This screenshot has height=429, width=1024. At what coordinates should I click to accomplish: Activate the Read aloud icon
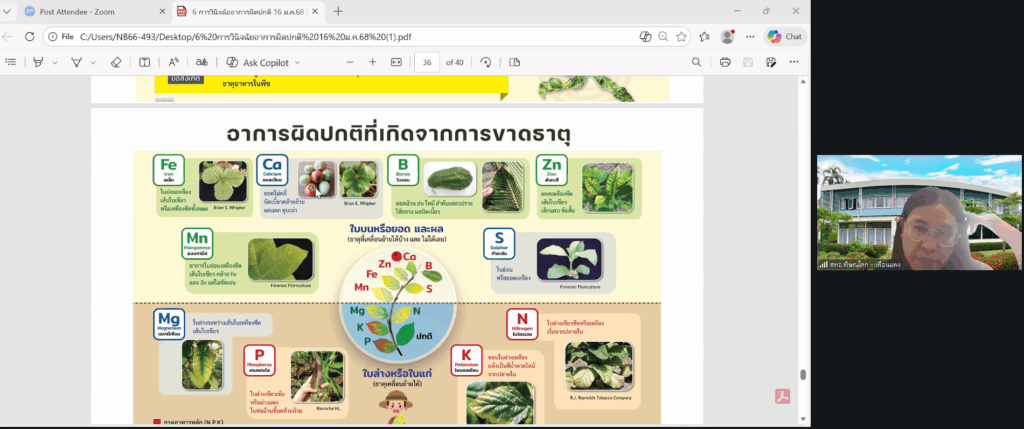click(173, 62)
